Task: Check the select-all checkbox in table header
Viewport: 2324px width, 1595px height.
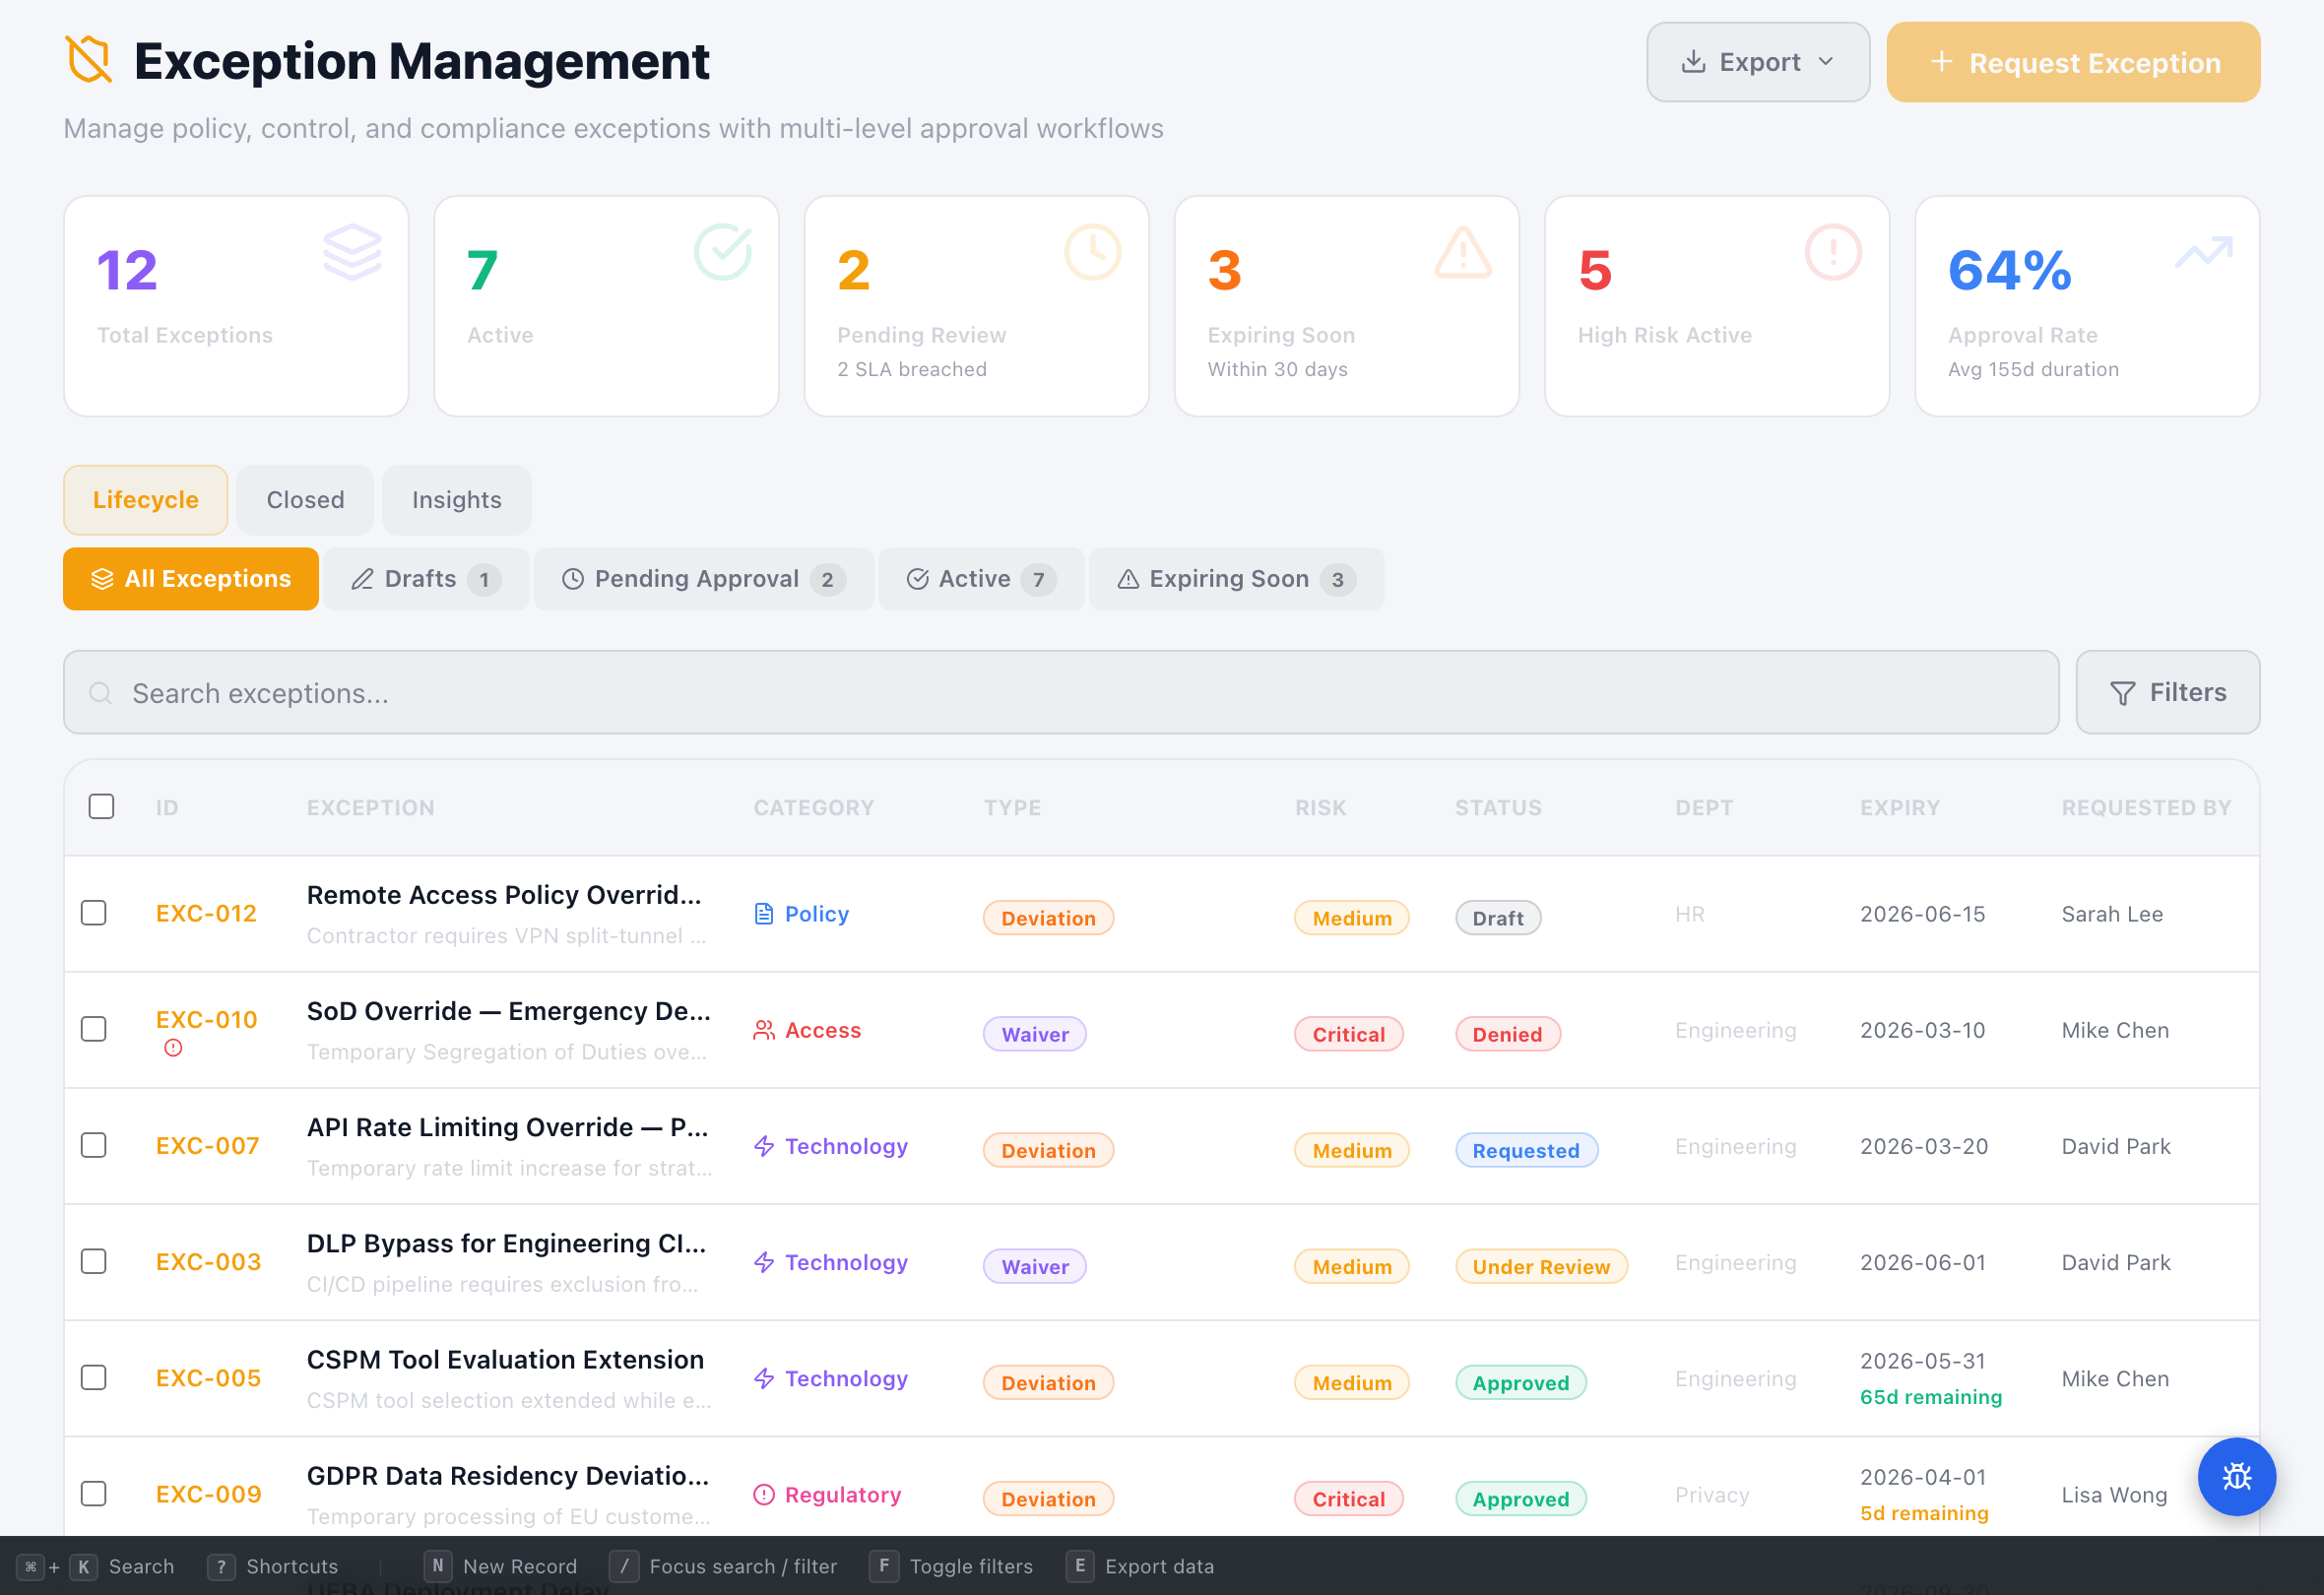Action: click(101, 806)
